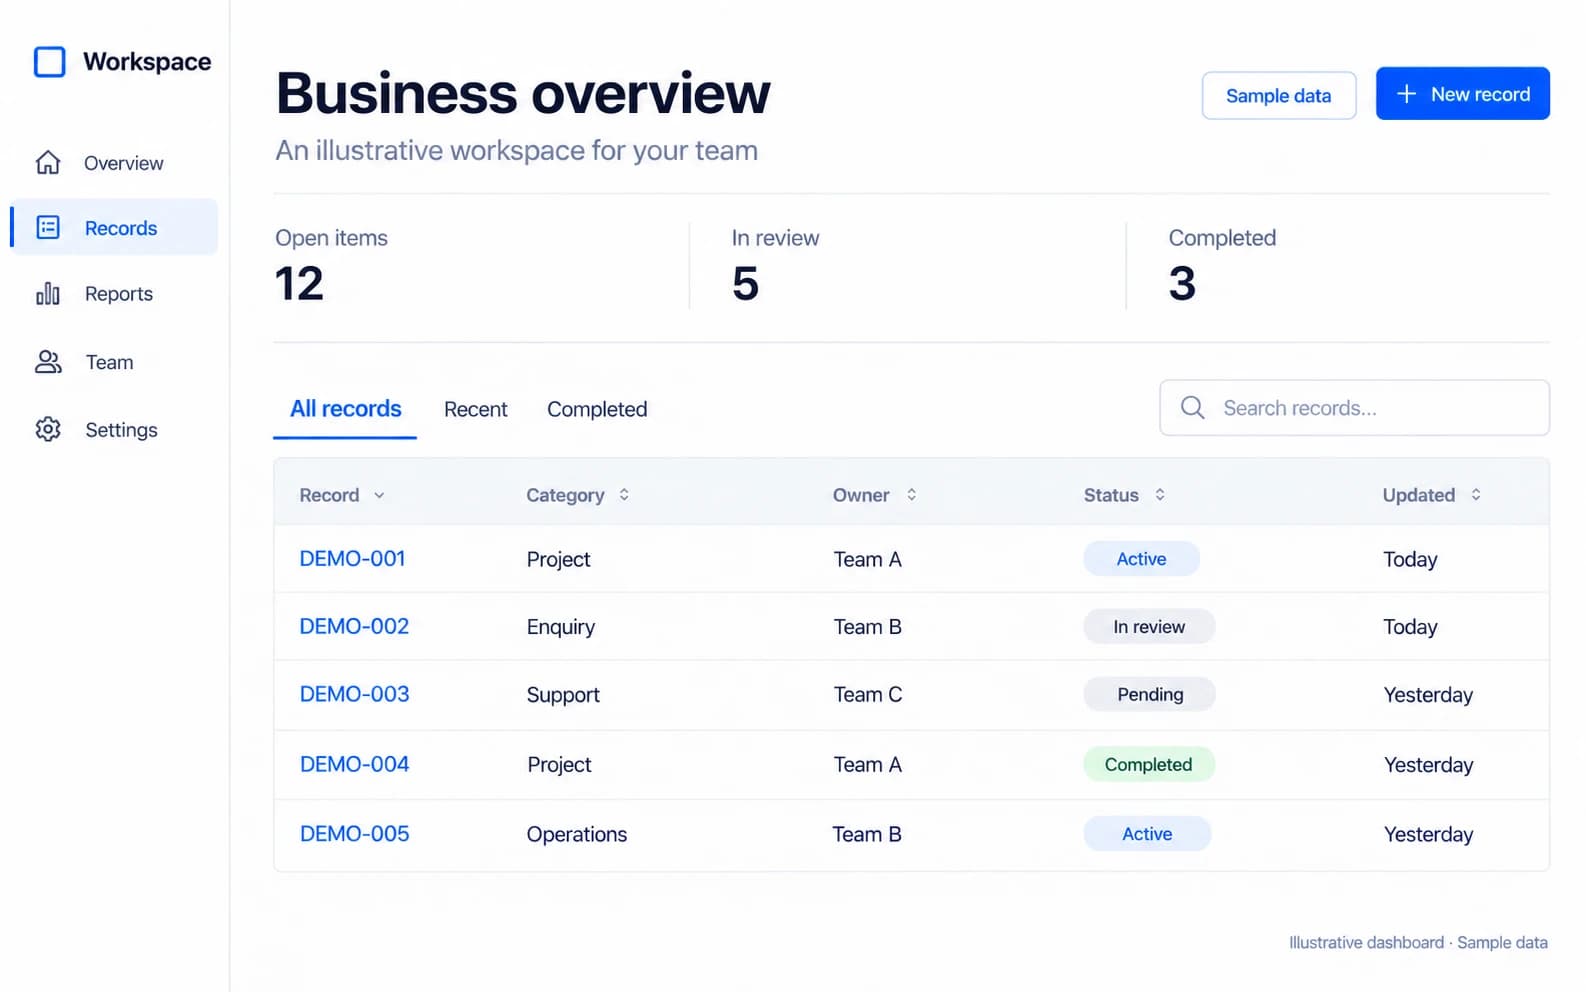Screen dimensions: 1586x992
Task: Click the Records list icon in sidebar
Action: click(48, 227)
